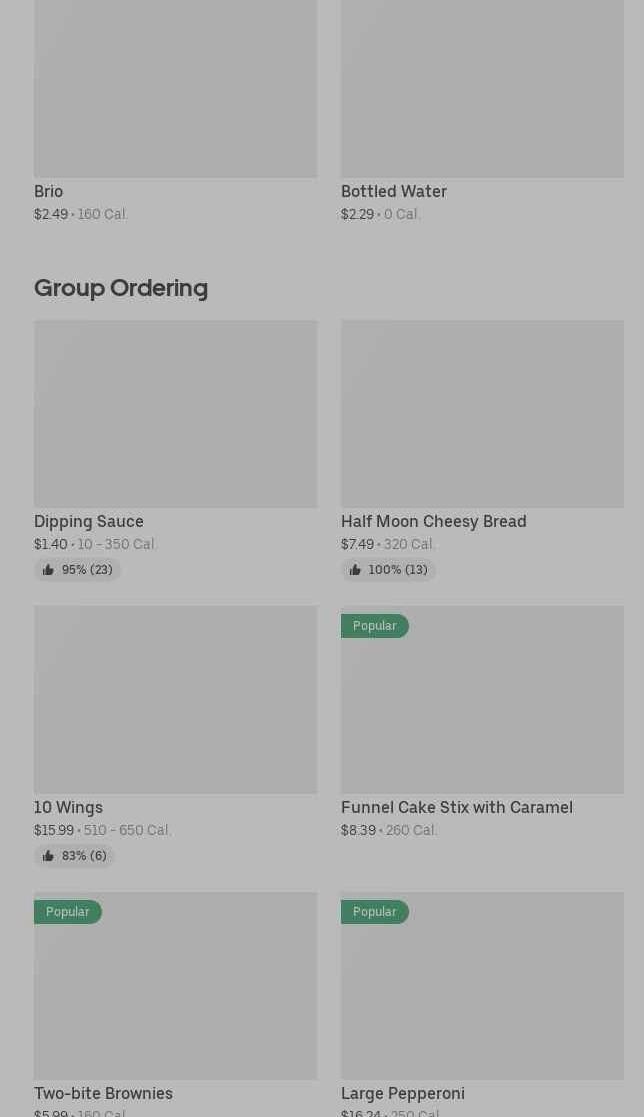This screenshot has height=1117, width=644.
Task: Open the Brio item image
Action: click(175, 88)
